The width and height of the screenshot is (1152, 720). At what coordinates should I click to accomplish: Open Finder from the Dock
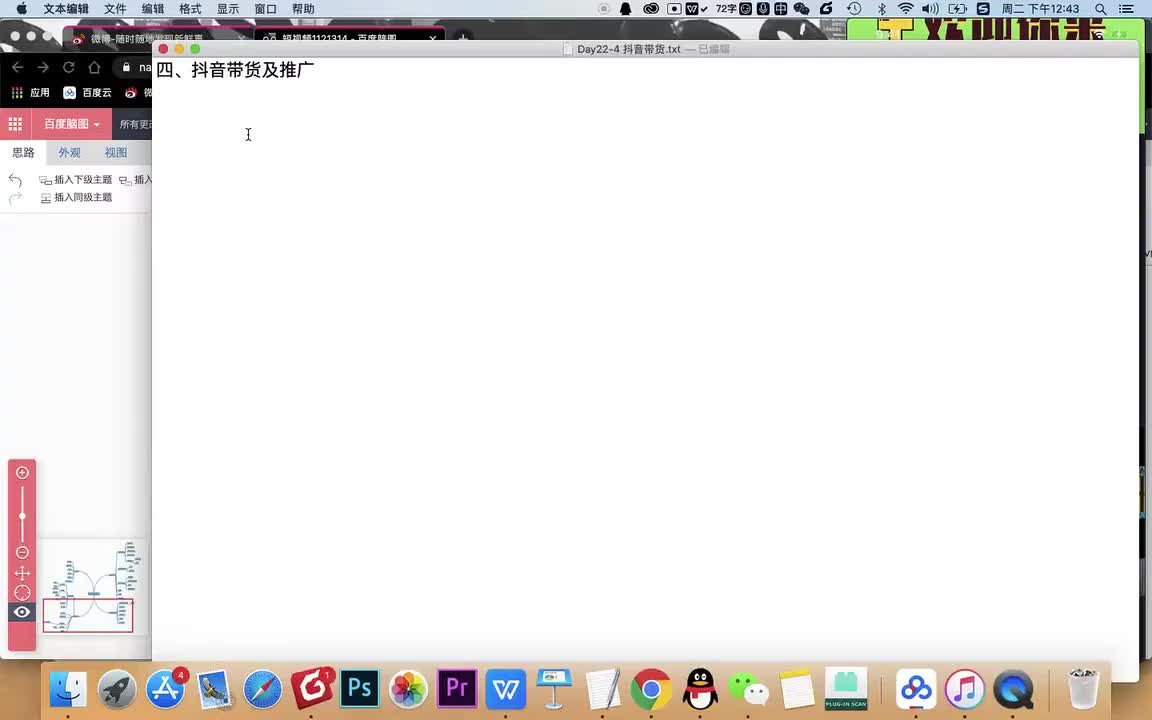pos(68,689)
